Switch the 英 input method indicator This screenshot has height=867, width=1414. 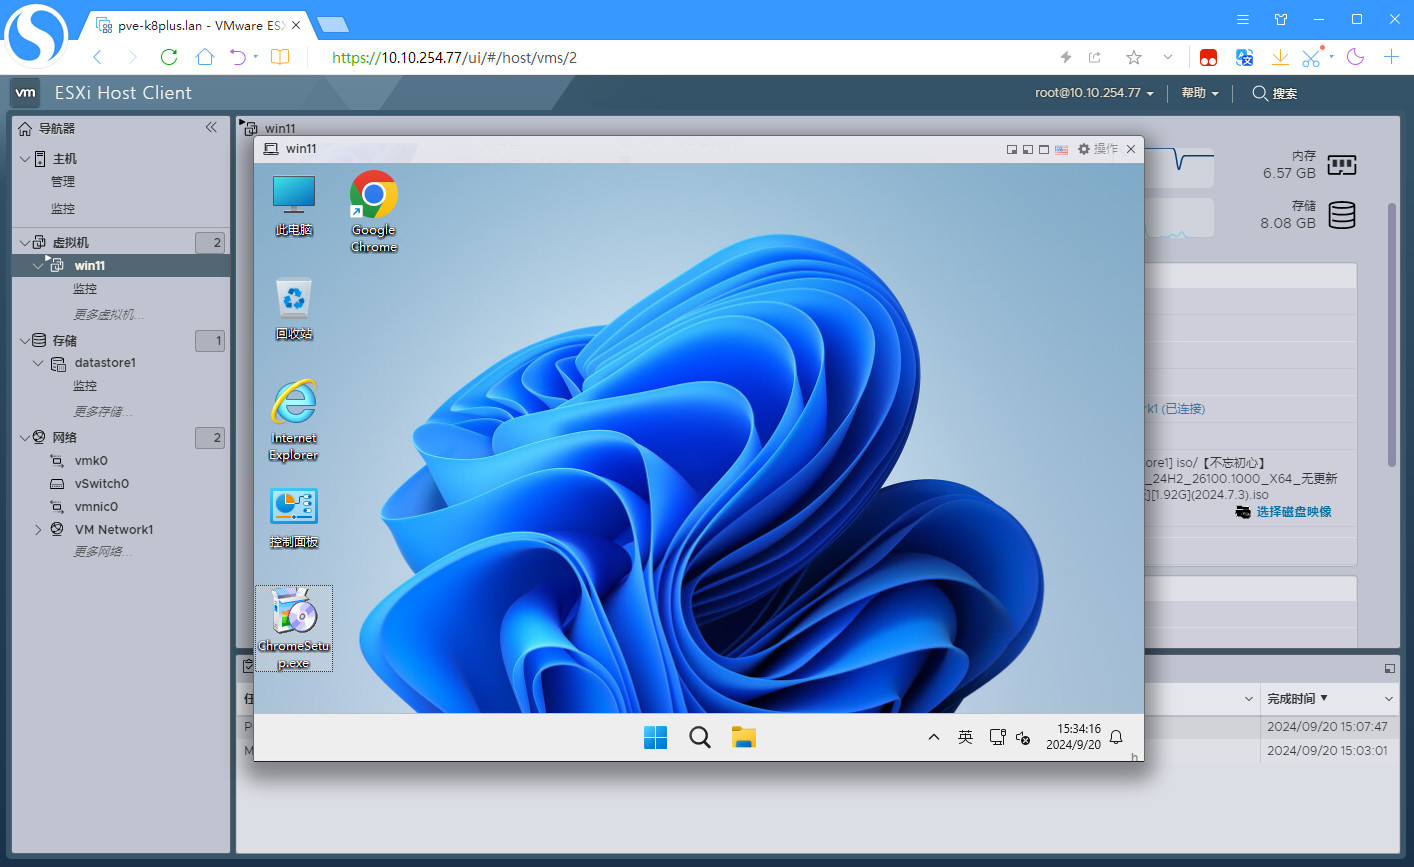(965, 737)
